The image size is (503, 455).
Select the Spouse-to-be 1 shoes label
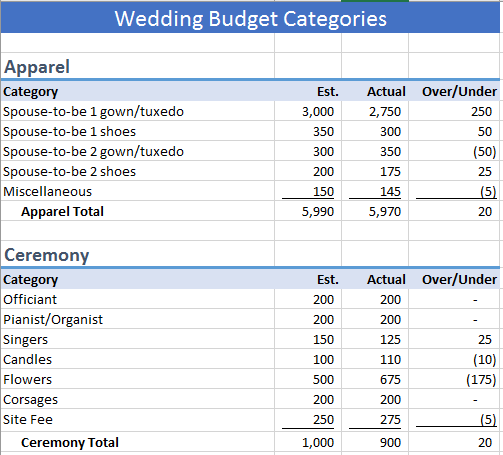pyautogui.click(x=69, y=131)
